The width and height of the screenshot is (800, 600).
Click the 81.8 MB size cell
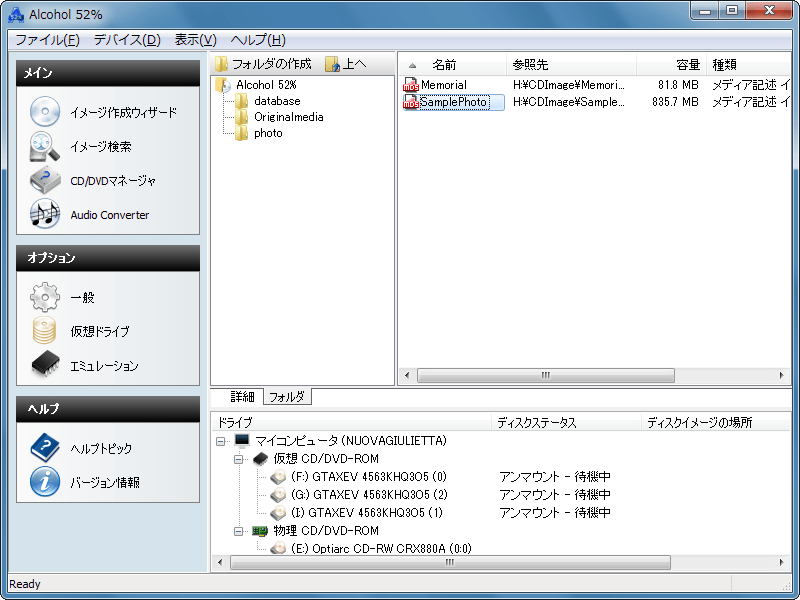point(678,85)
